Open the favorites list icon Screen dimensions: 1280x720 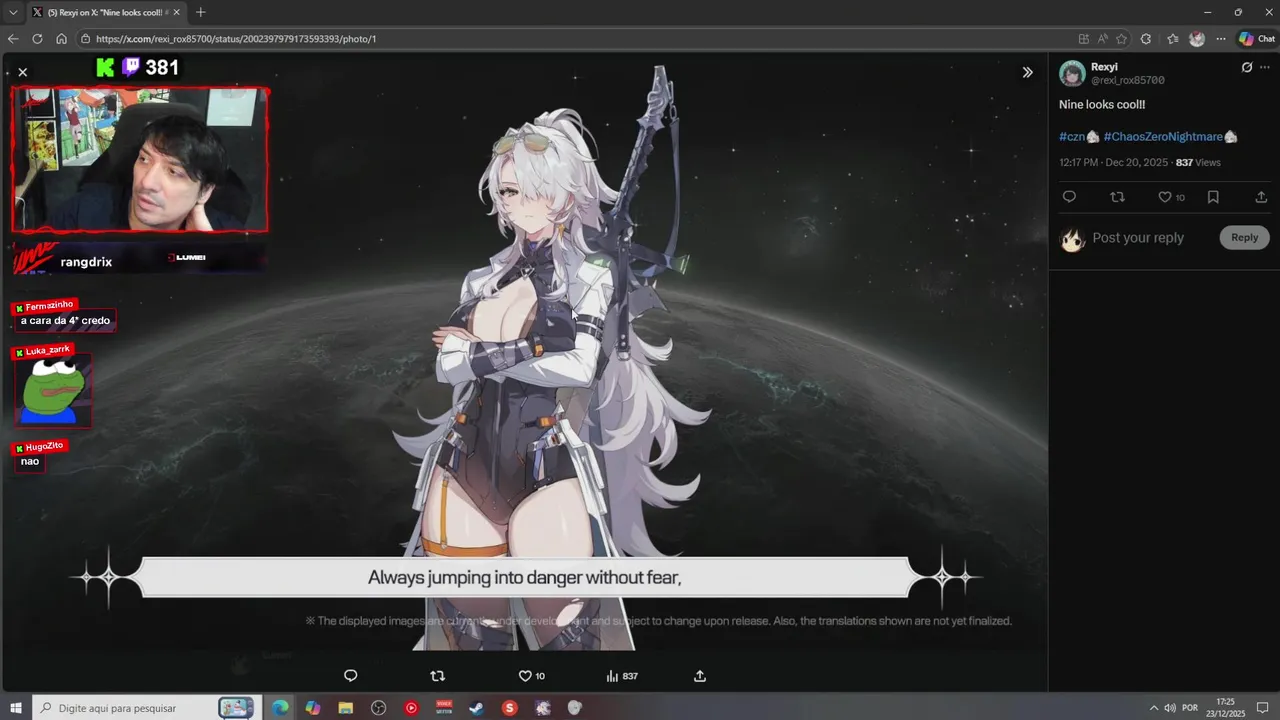point(1173,39)
